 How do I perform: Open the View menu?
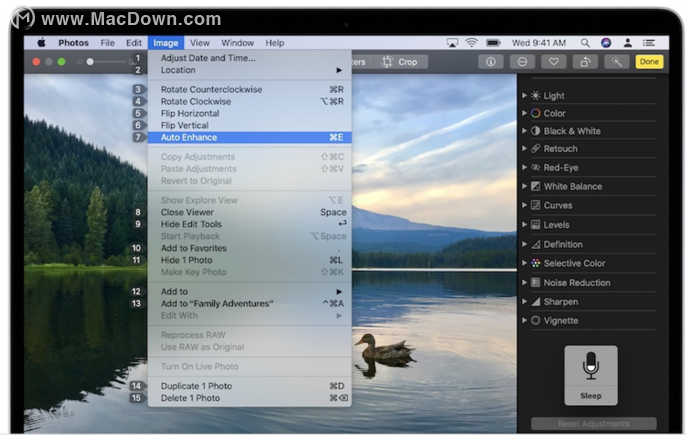point(199,43)
